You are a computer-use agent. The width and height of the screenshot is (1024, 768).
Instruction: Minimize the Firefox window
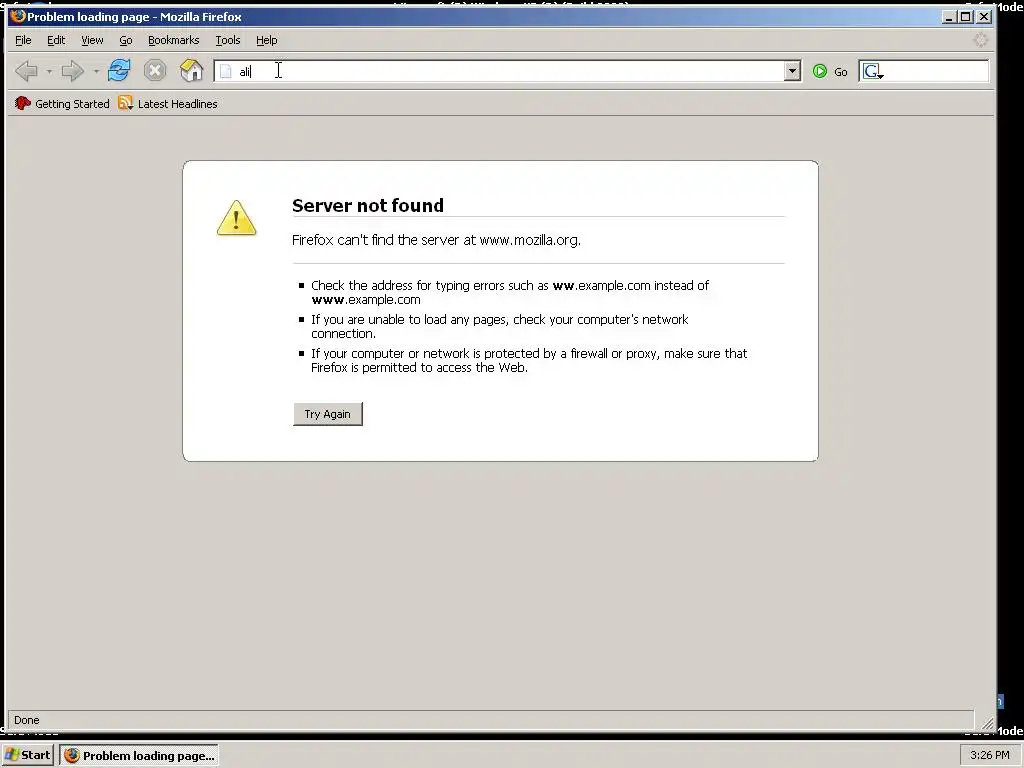click(950, 17)
